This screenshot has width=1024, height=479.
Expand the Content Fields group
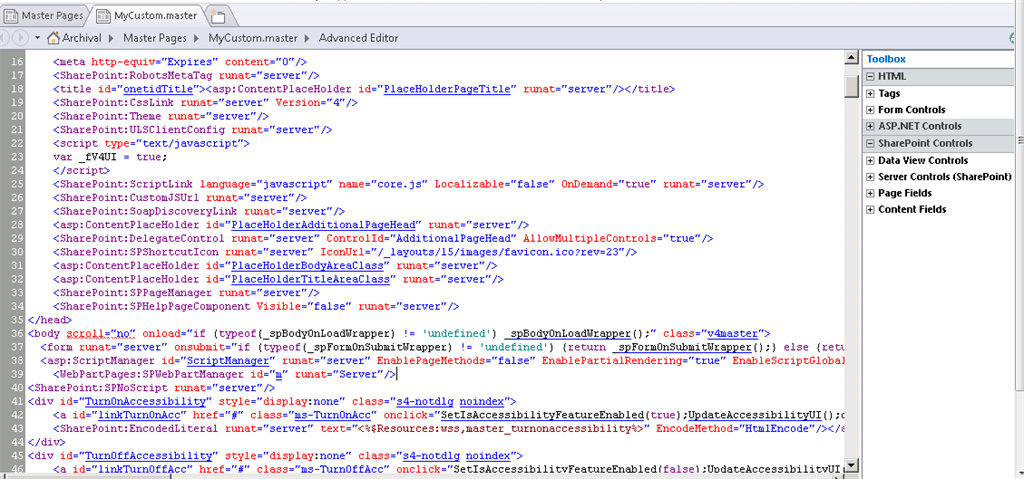tap(870, 209)
